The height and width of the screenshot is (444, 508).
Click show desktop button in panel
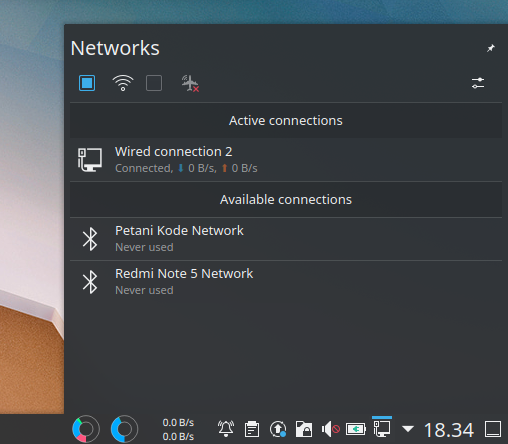point(493,429)
